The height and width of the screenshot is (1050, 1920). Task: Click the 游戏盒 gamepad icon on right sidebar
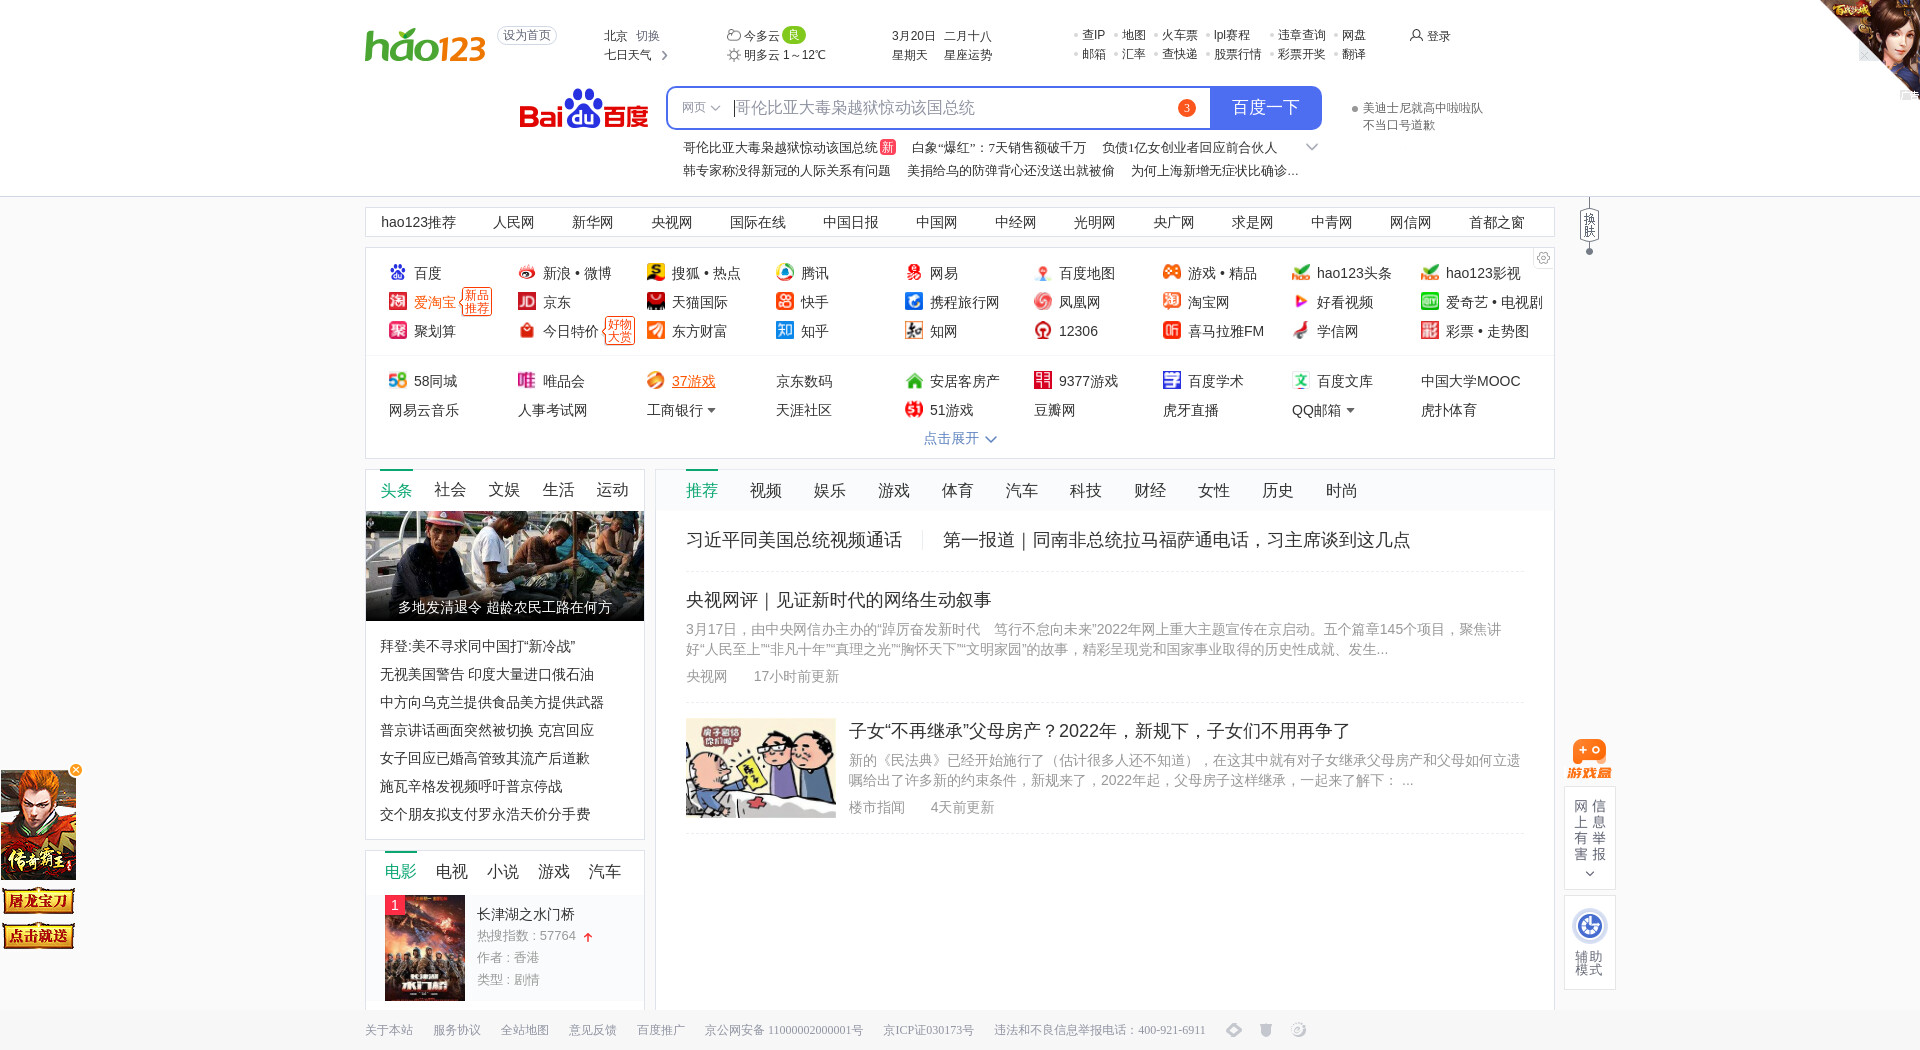(1589, 759)
